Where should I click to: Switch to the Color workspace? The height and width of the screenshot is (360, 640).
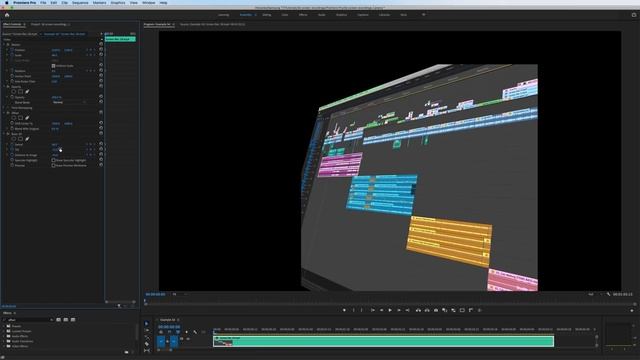pyautogui.click(x=284, y=15)
